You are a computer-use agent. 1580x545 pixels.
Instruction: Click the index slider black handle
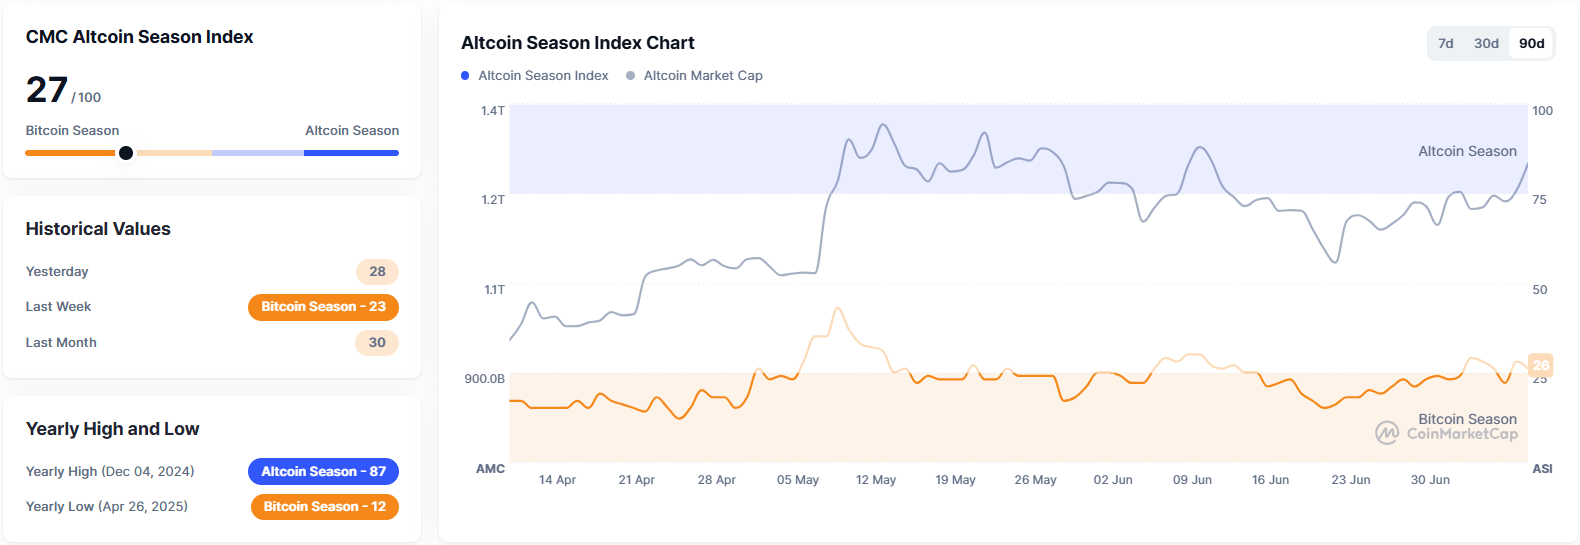pyautogui.click(x=126, y=153)
